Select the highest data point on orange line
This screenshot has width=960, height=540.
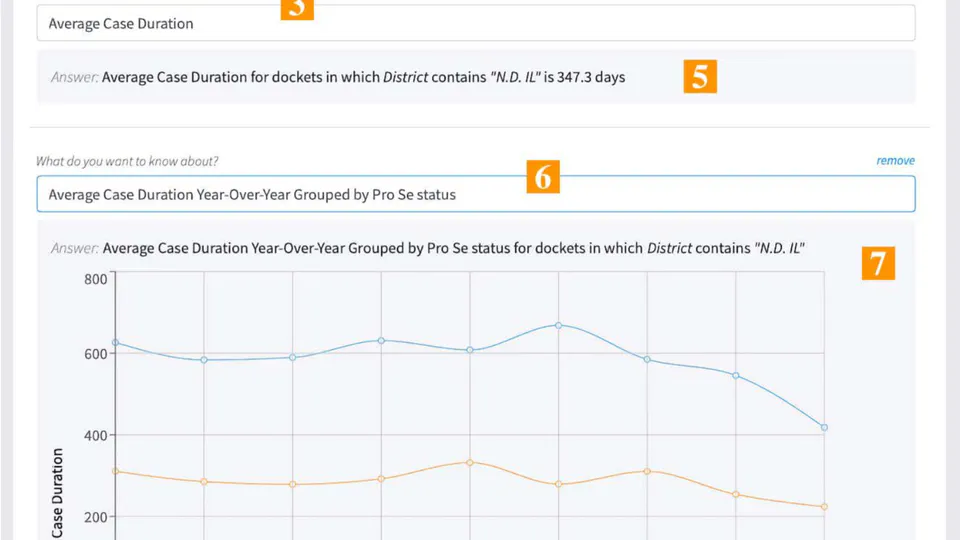click(x=470, y=462)
